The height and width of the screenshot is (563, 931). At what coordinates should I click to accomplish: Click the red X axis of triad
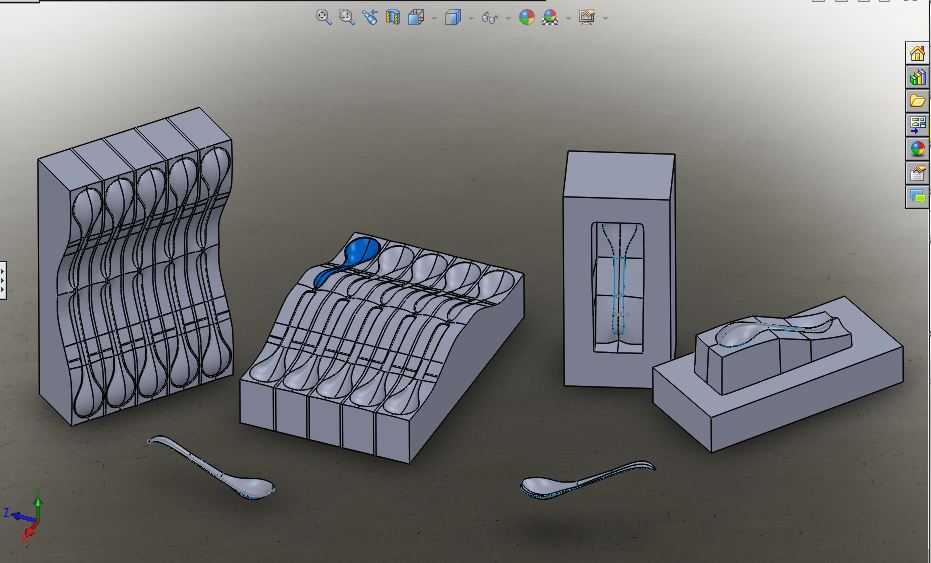point(30,531)
